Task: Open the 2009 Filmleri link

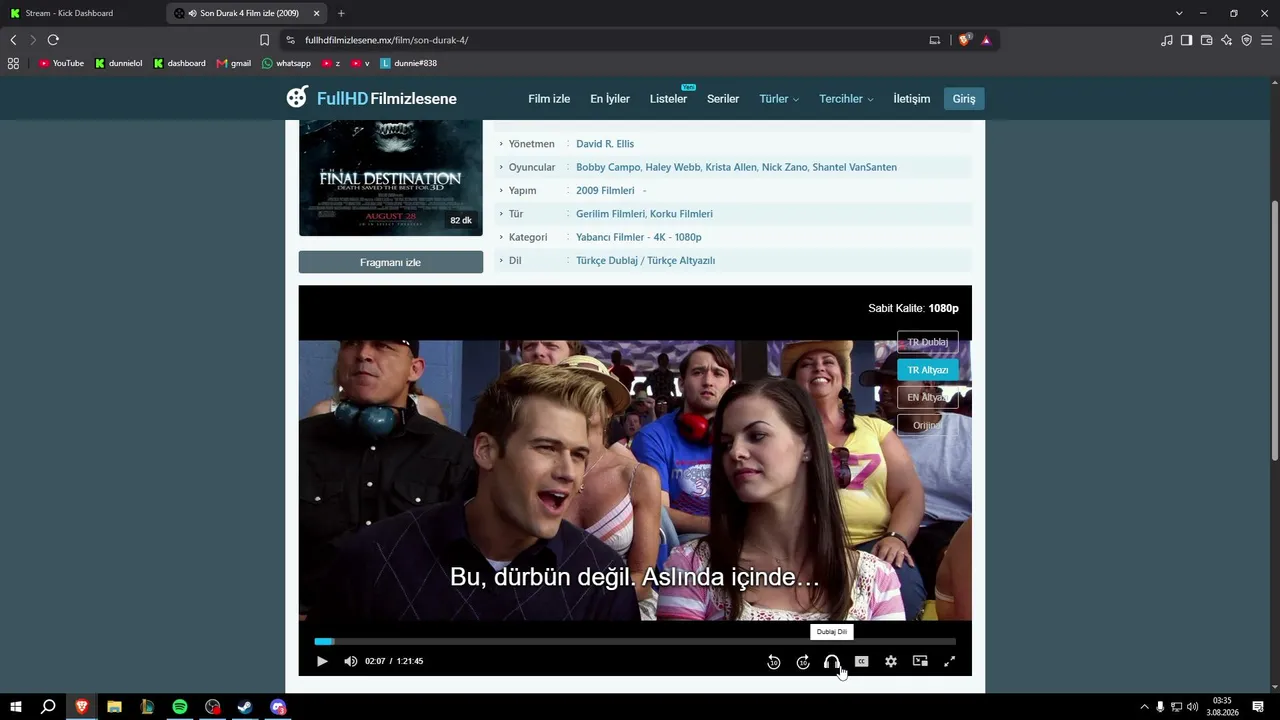Action: tap(605, 191)
